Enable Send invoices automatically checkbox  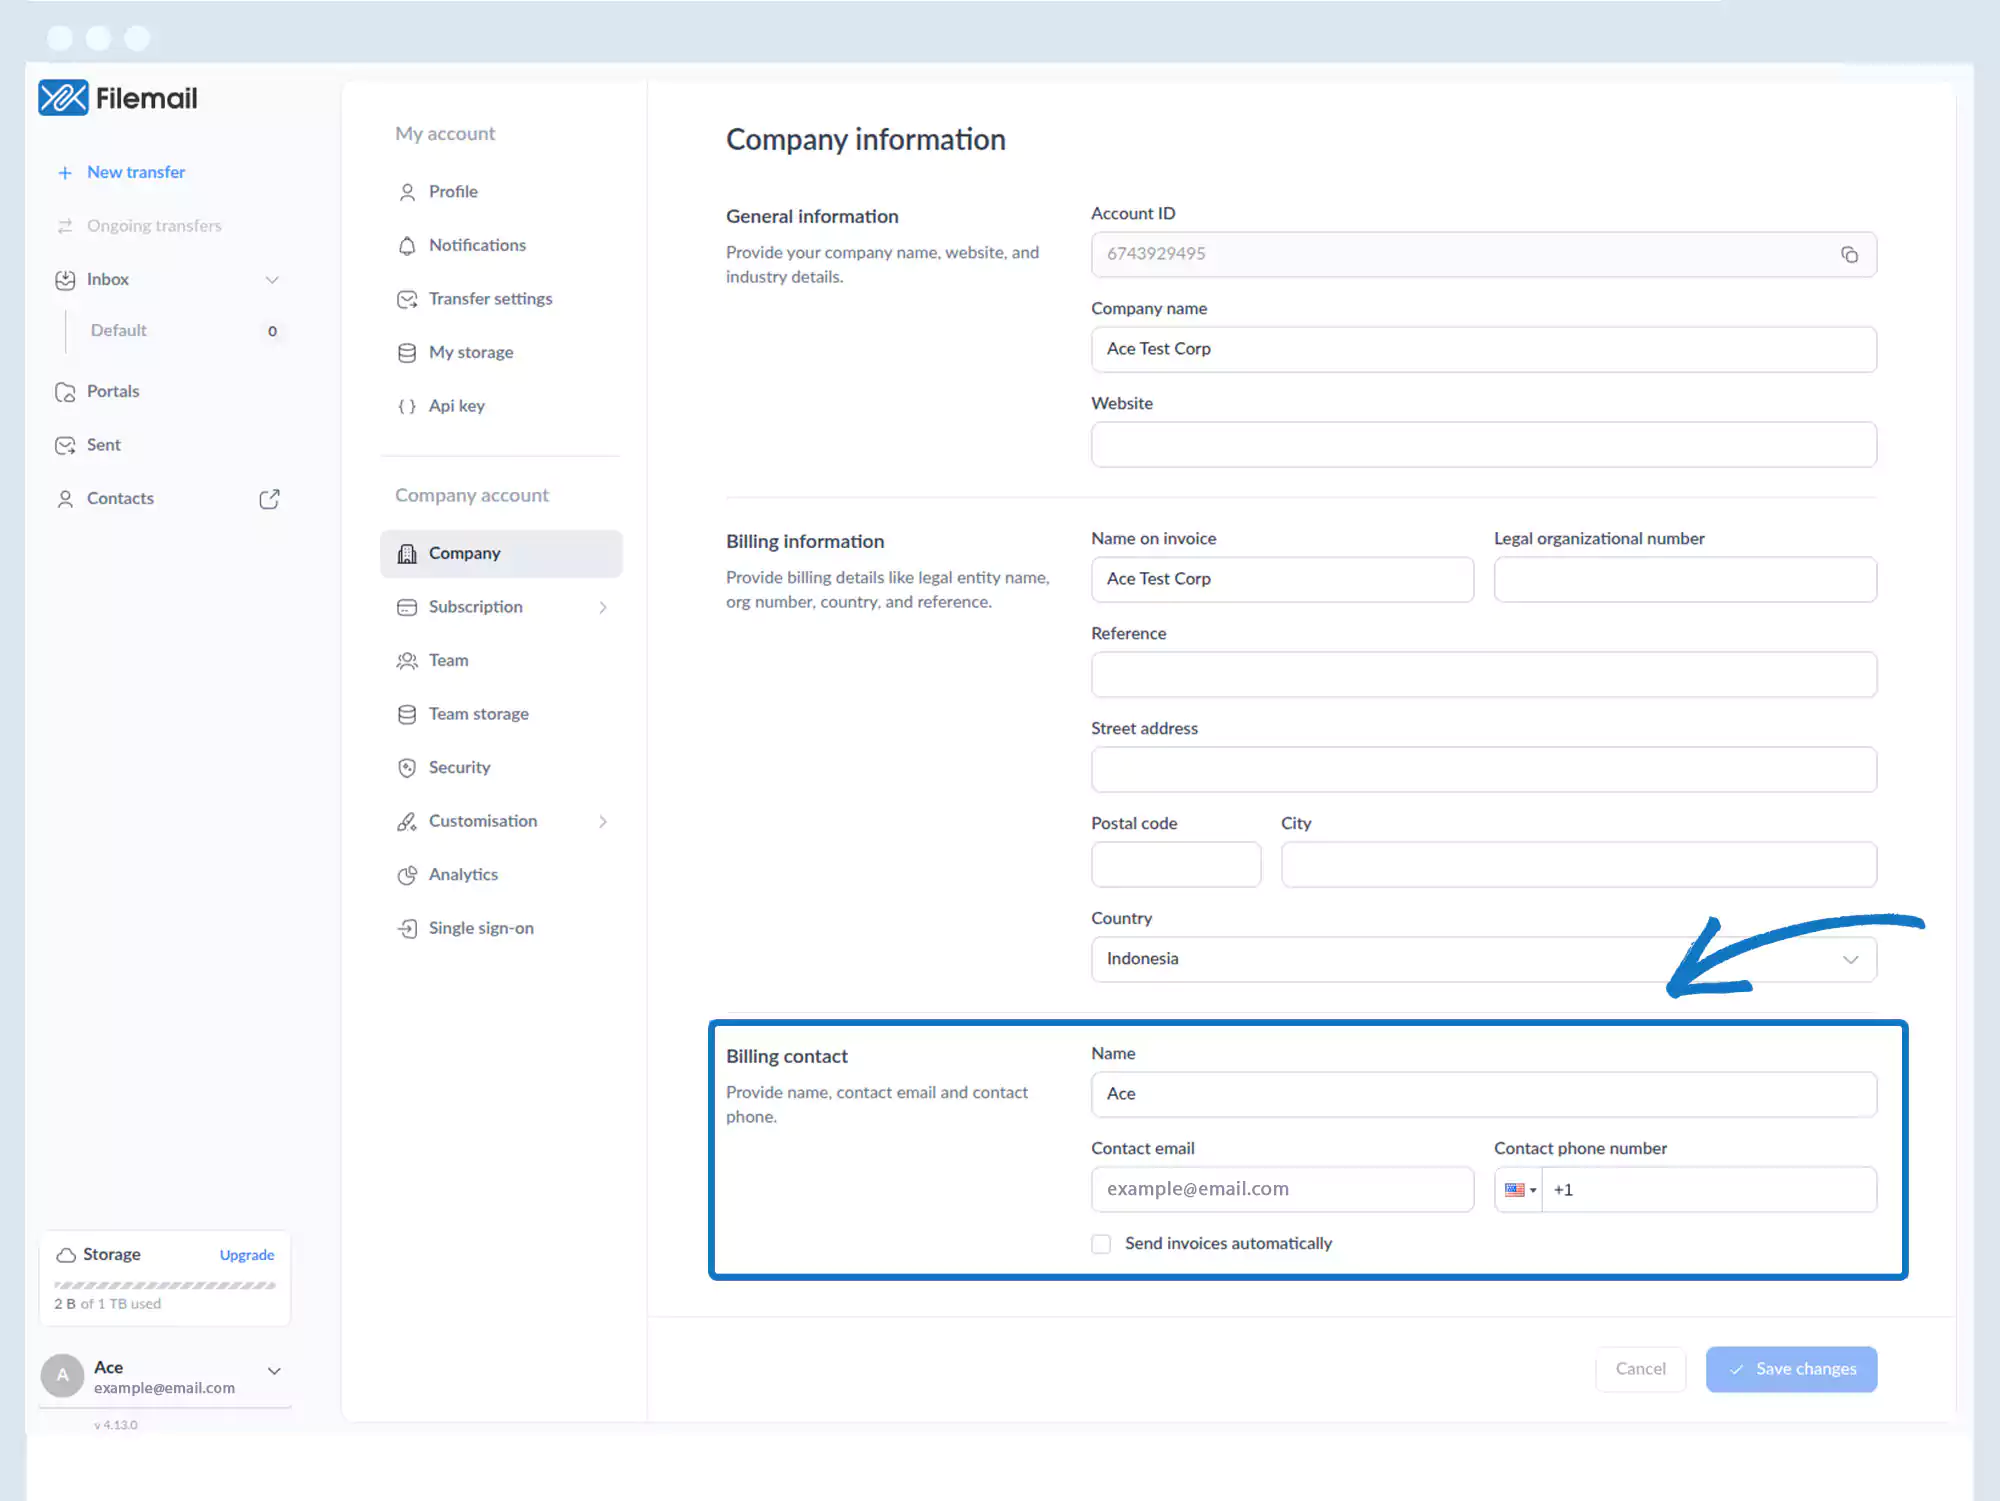(x=1101, y=1244)
